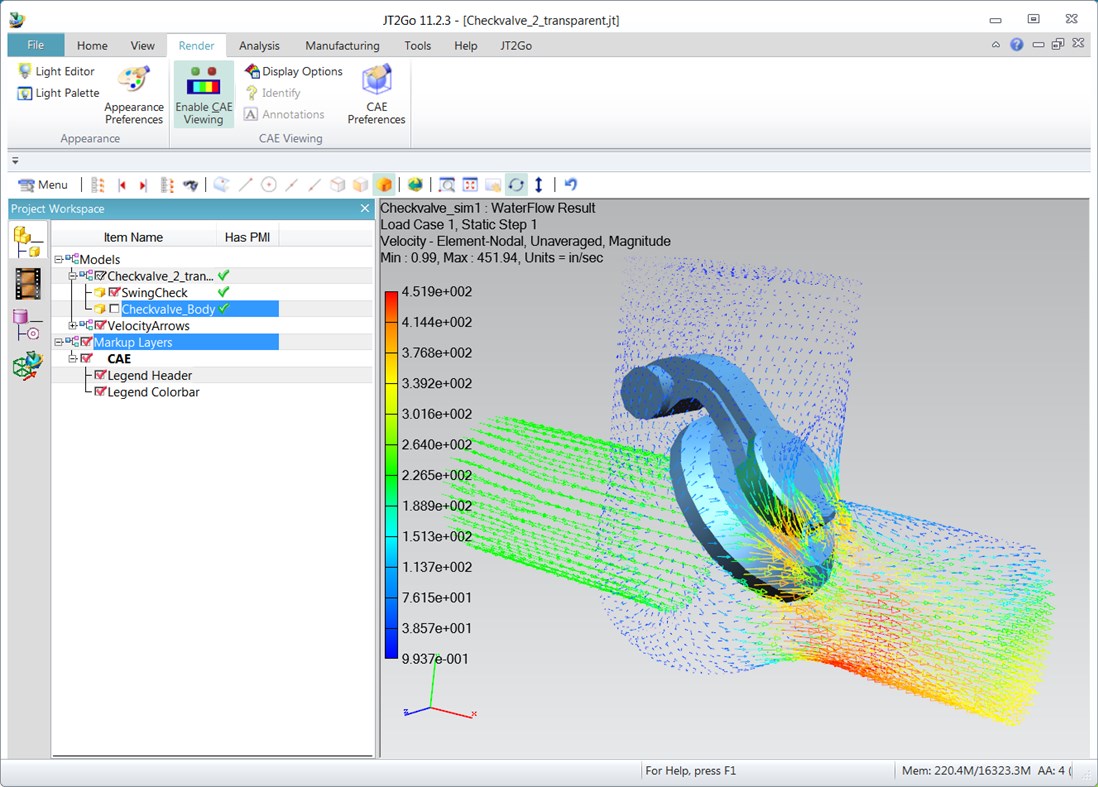Select the film strip panel icon in sidebar
This screenshot has width=1098, height=787.
coord(27,283)
